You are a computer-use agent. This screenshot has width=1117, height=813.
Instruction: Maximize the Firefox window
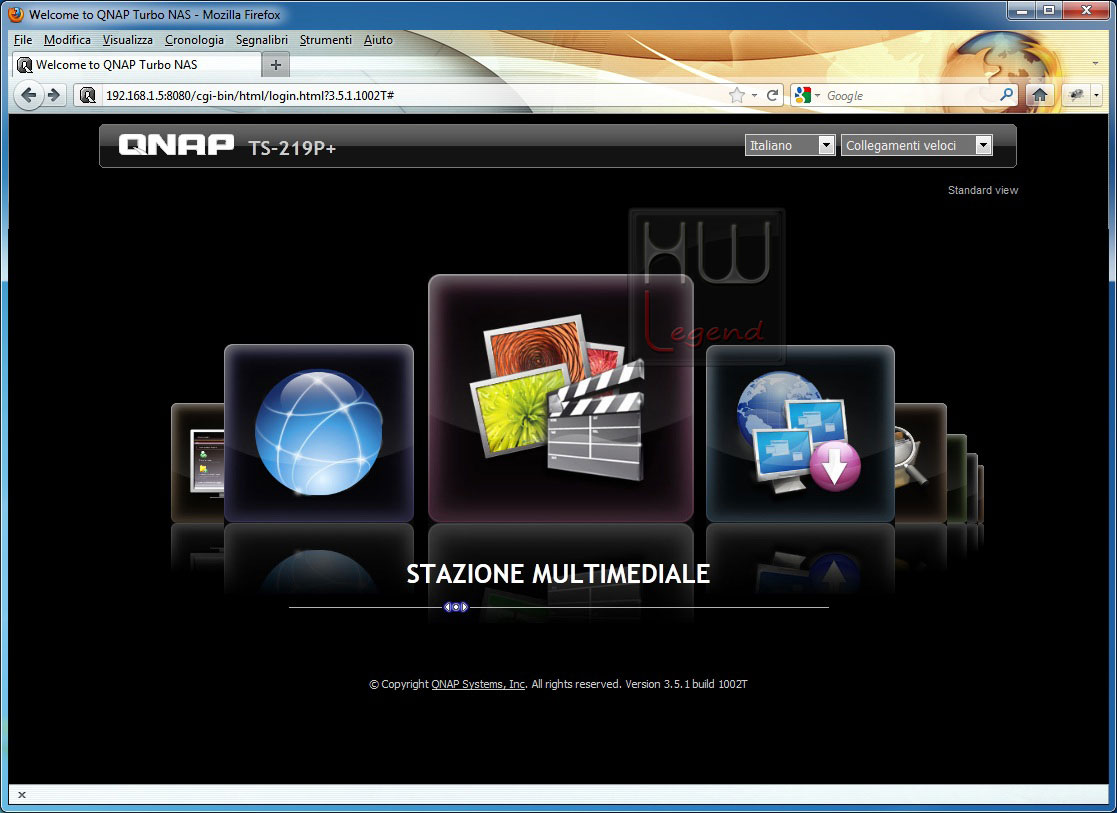click(1049, 11)
